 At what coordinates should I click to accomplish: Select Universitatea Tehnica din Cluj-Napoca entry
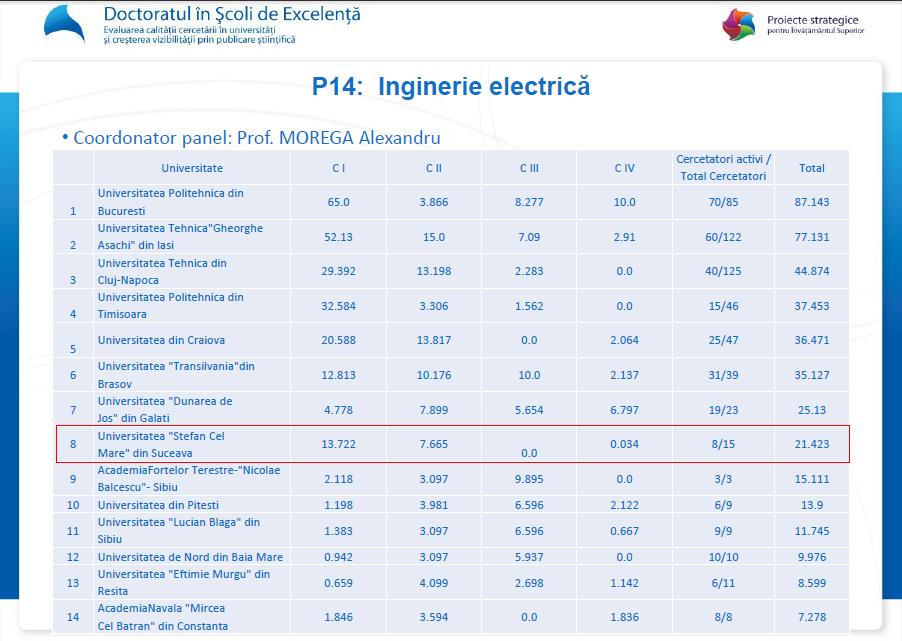coord(162,272)
